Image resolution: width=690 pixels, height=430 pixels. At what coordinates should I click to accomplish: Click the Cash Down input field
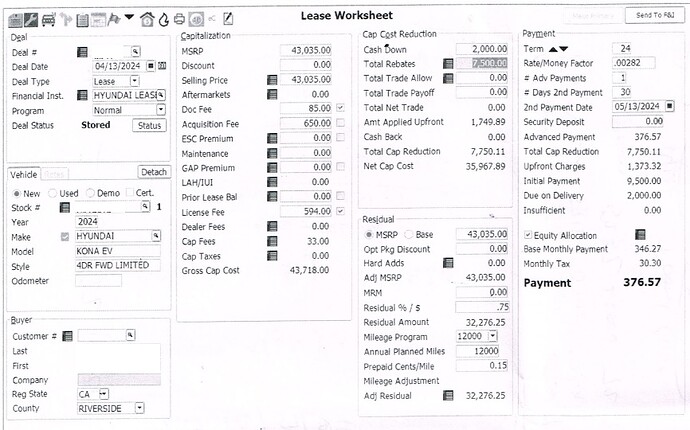pos(483,49)
